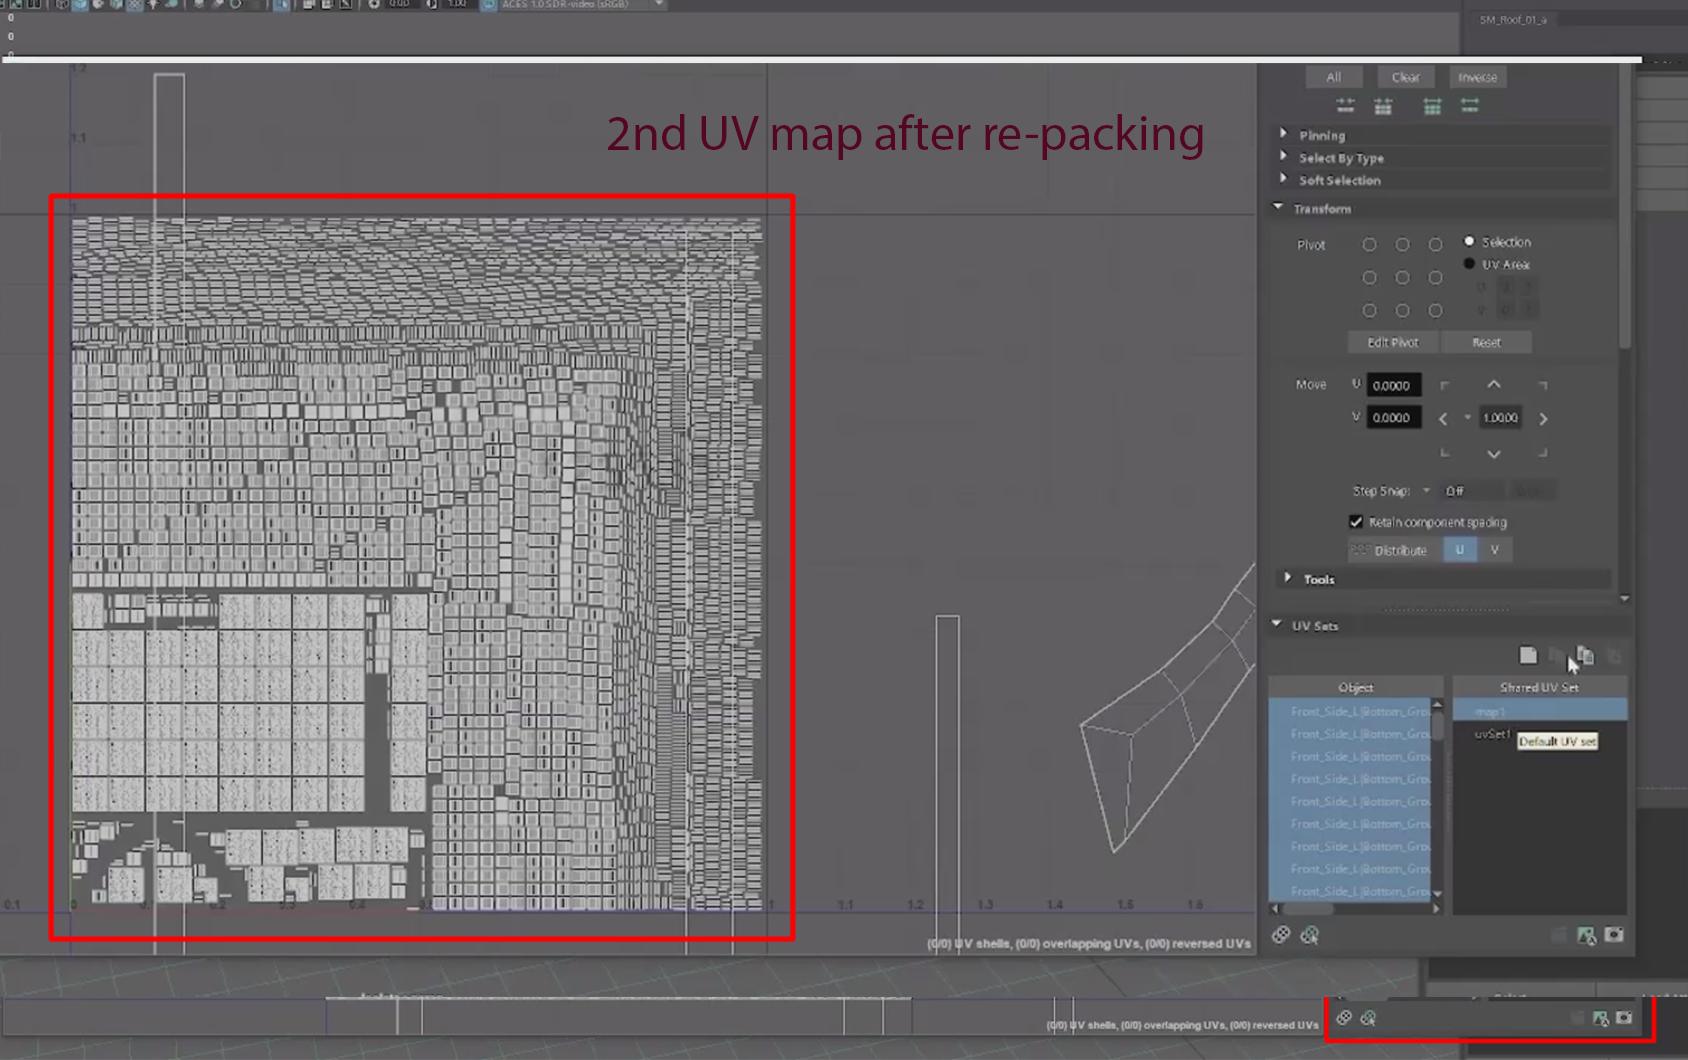The width and height of the screenshot is (1688, 1060).
Task: Click the UV Toolkit panel scroll-down arrow
Action: coord(1624,598)
